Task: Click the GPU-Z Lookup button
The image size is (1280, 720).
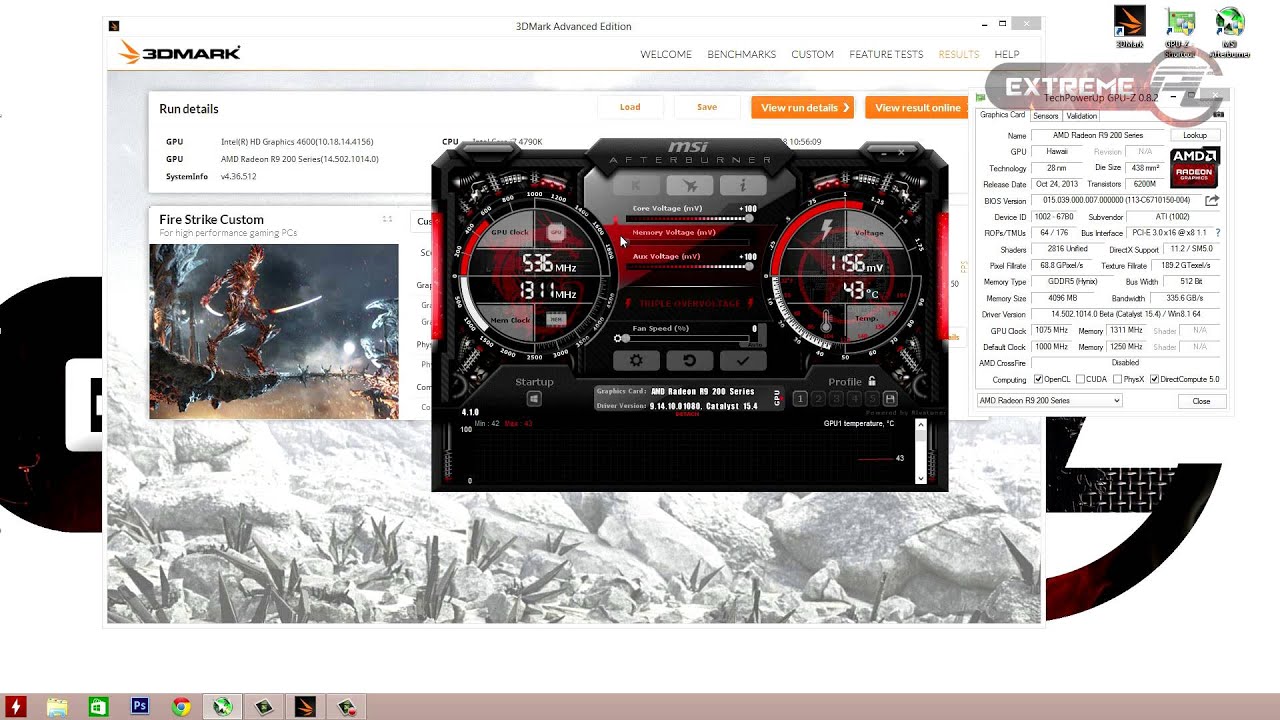Action: [1195, 135]
